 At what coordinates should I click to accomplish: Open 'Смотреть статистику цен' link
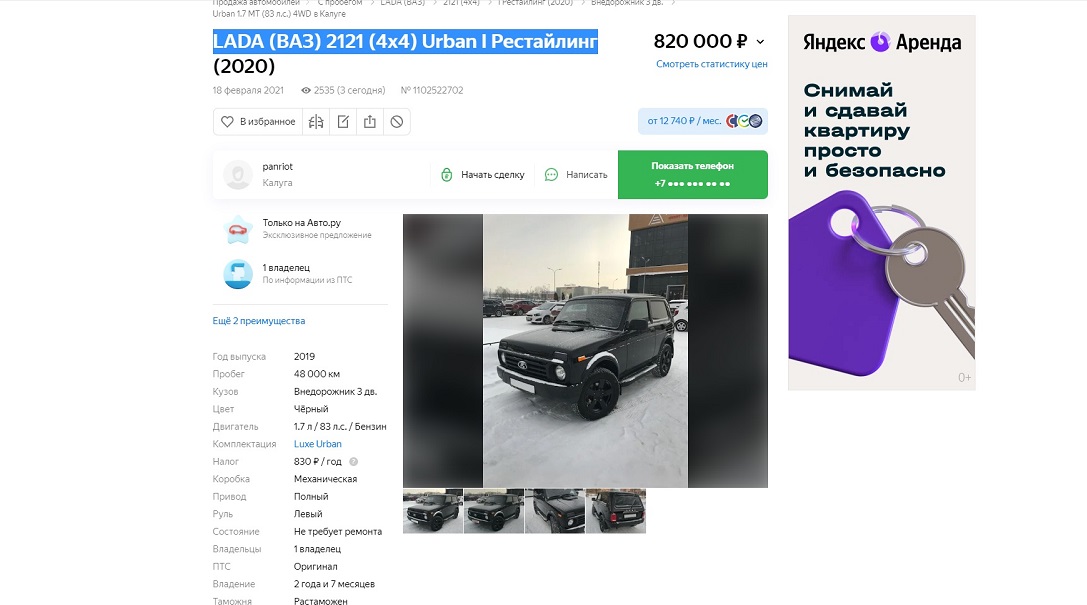[711, 64]
